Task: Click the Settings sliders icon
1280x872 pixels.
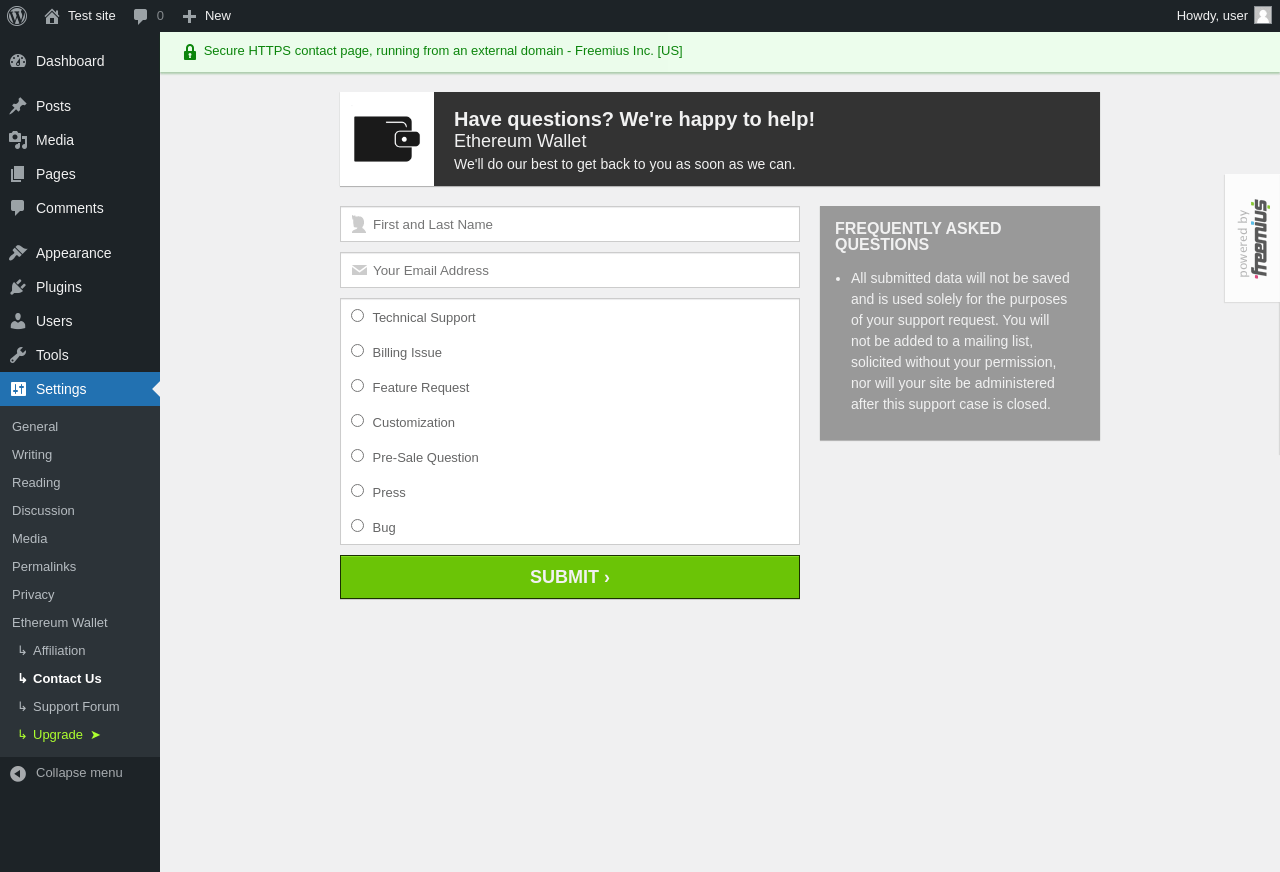Action: point(18,389)
